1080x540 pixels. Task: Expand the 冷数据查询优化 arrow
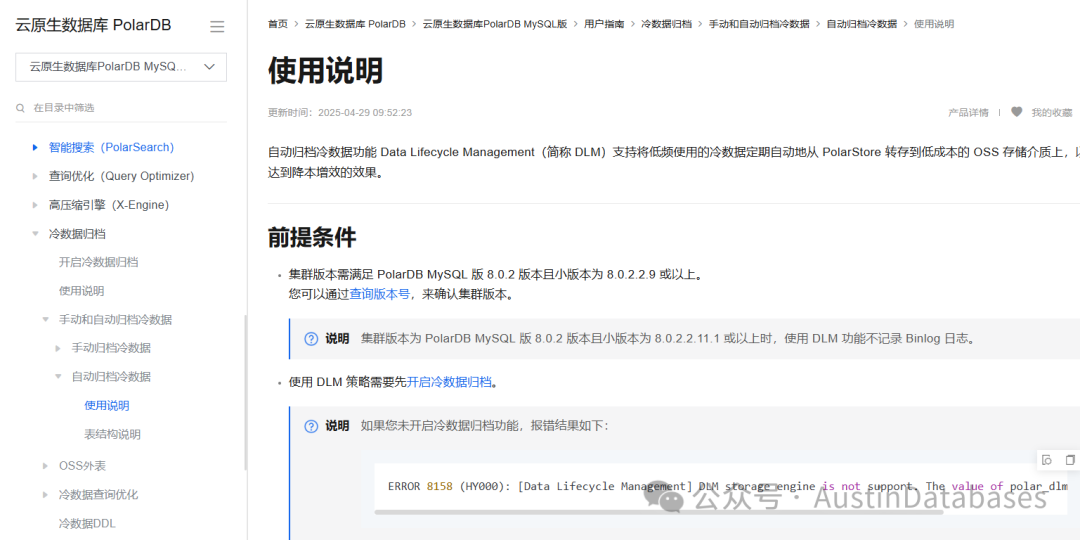[x=45, y=495]
